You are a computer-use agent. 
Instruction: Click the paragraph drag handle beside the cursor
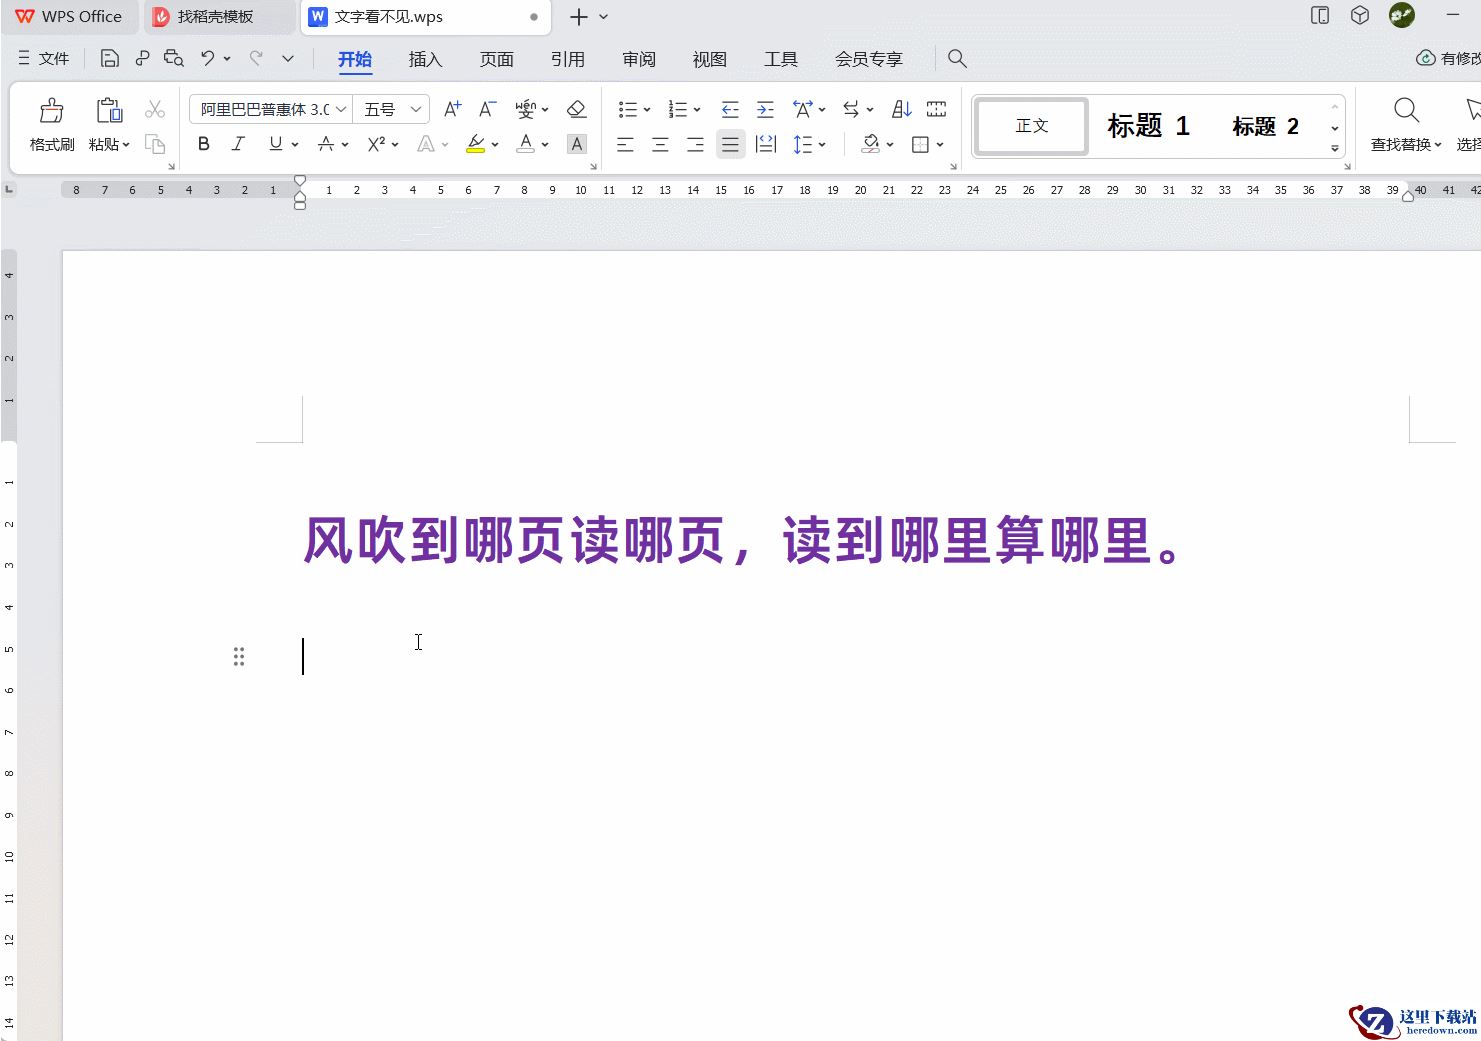(239, 657)
